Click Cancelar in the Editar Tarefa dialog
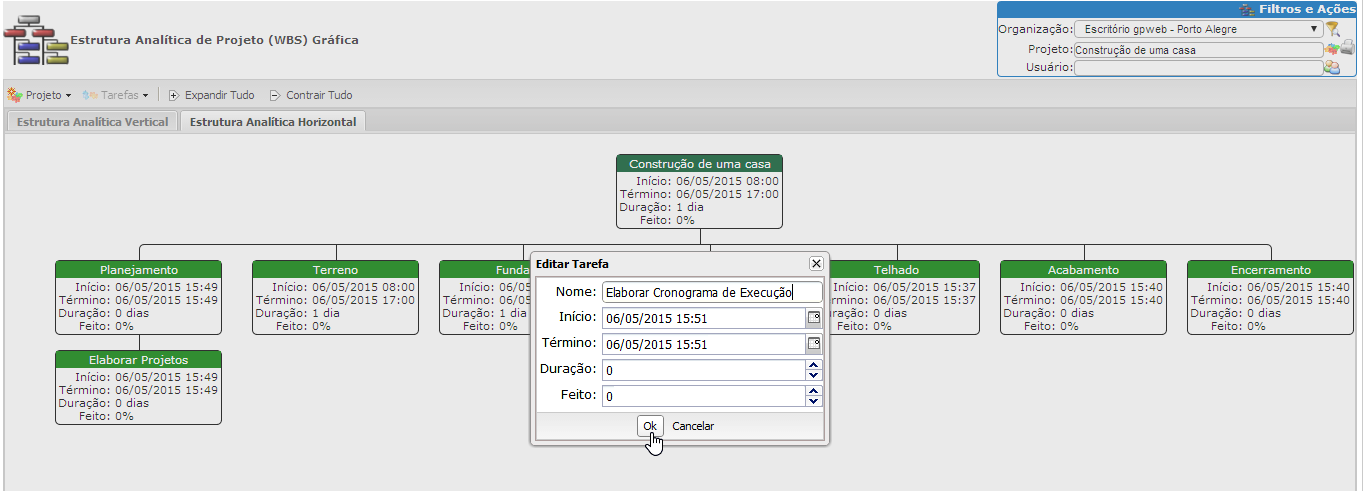Image resolution: width=1363 pixels, height=491 pixels. tap(693, 426)
